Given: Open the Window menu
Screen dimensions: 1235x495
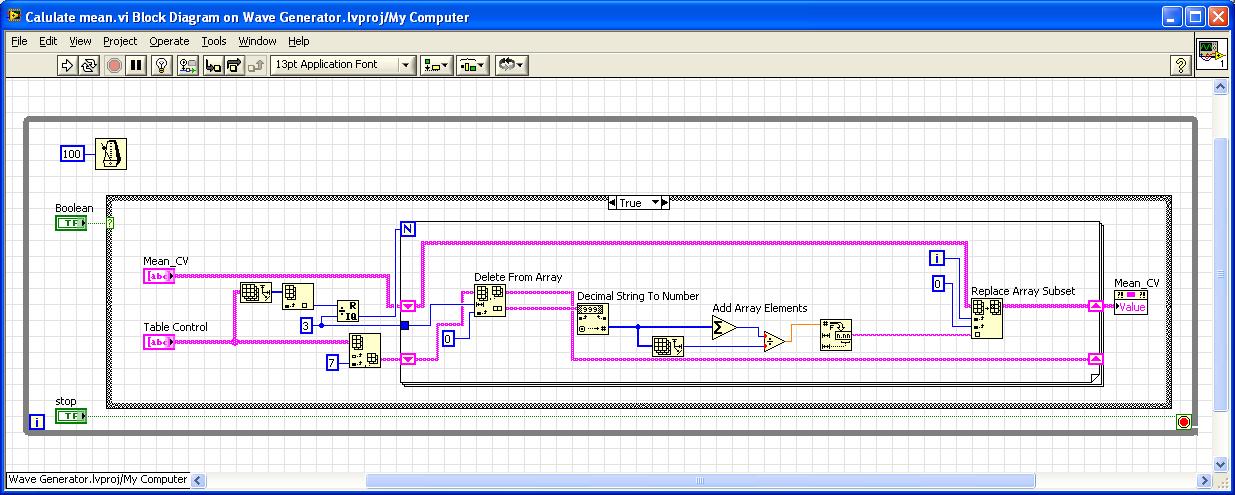Looking at the screenshot, I should (257, 41).
